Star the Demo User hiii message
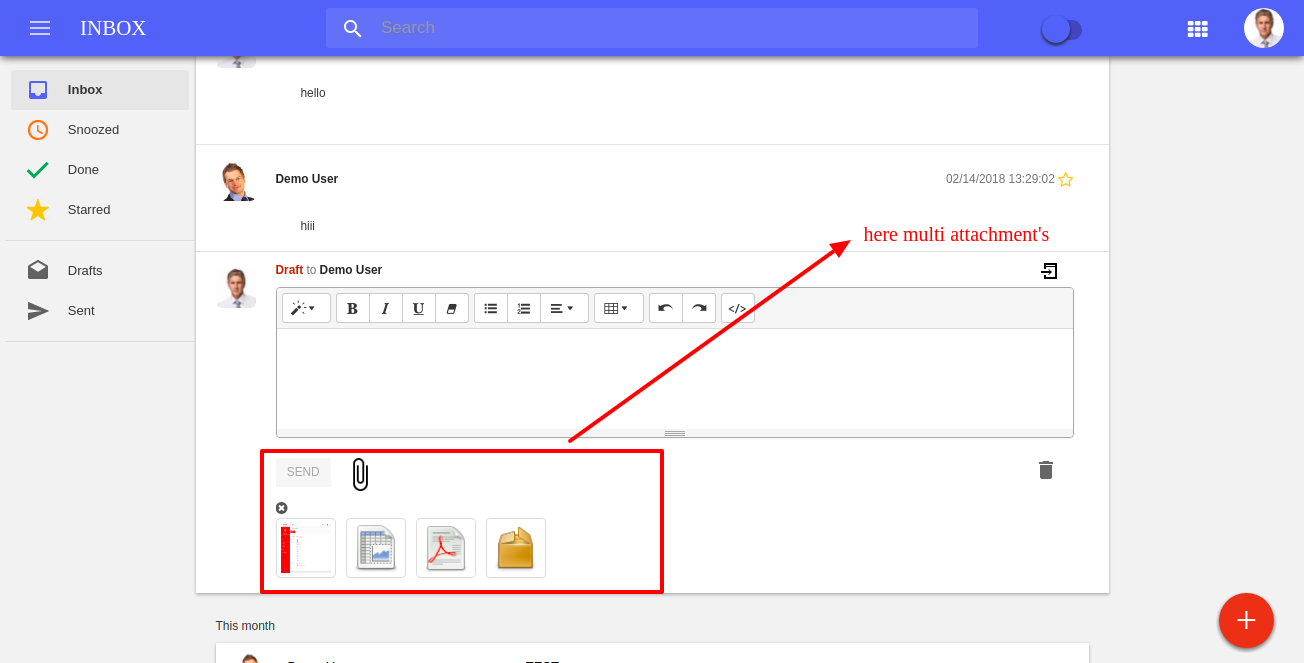This screenshot has width=1304, height=663. pyautogui.click(x=1065, y=180)
